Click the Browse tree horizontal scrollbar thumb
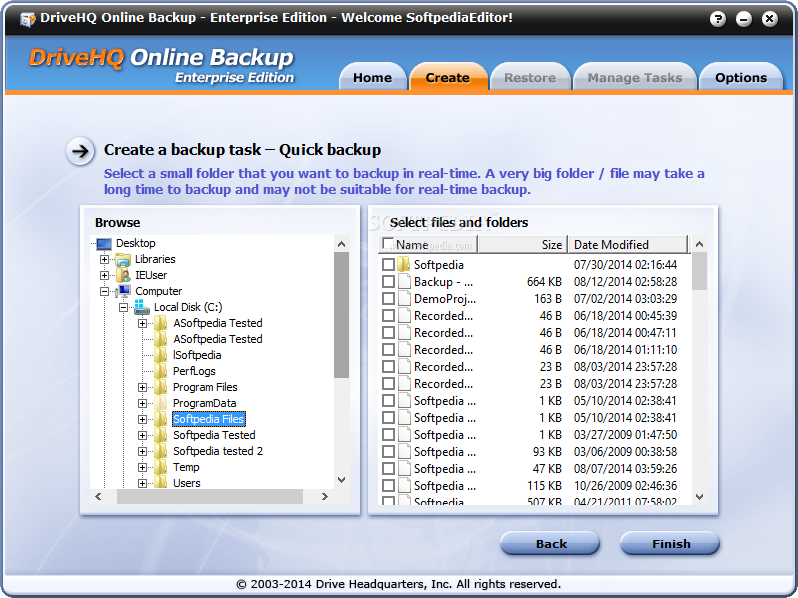 pos(210,496)
